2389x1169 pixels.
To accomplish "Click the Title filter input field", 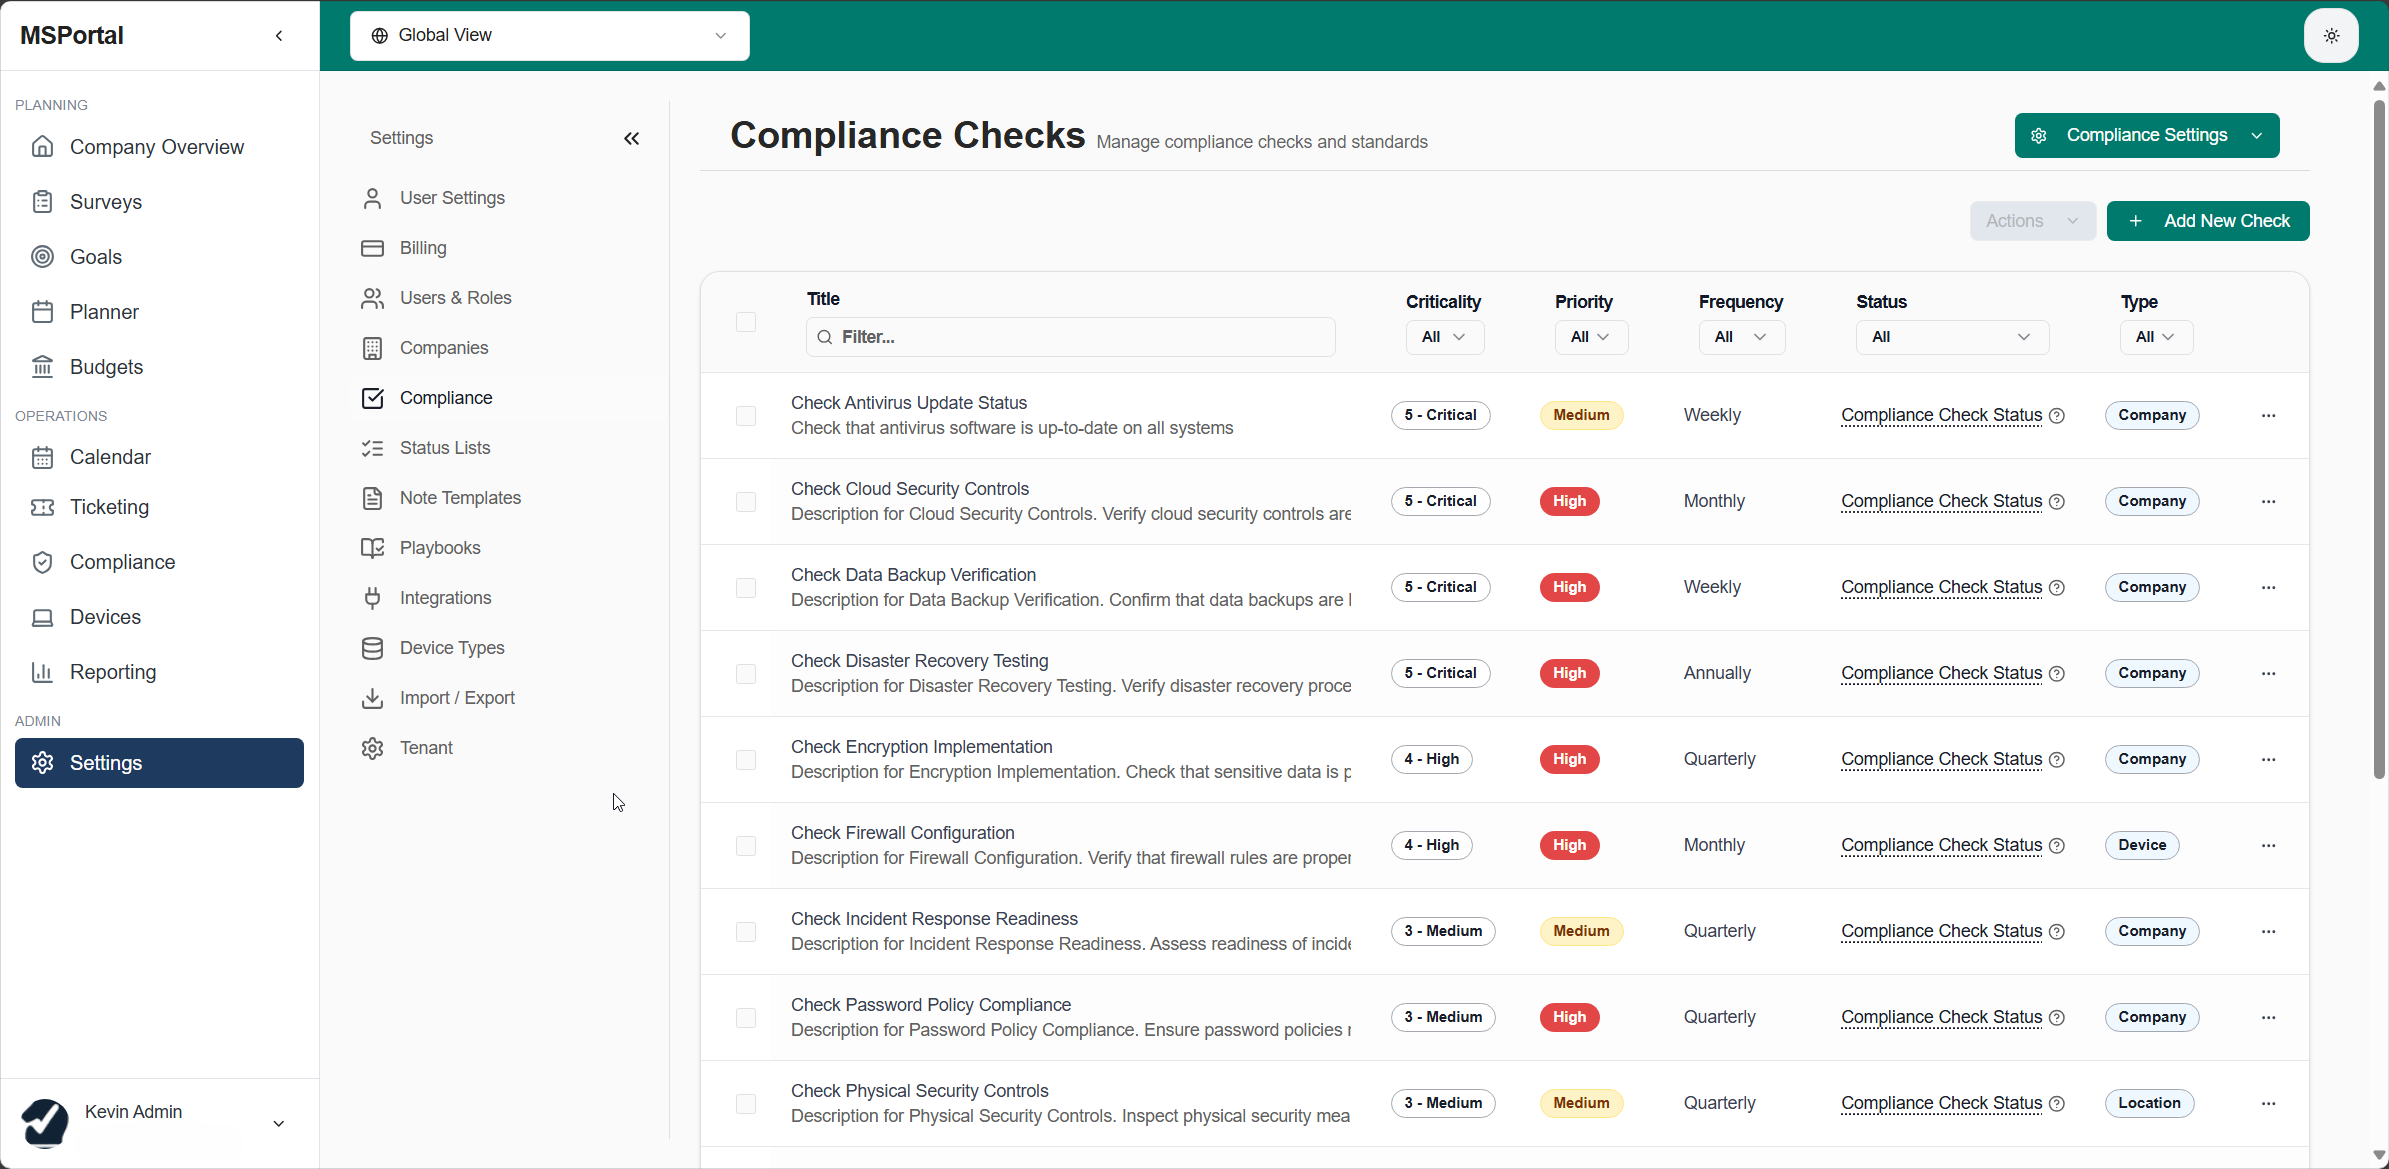I will point(1070,337).
